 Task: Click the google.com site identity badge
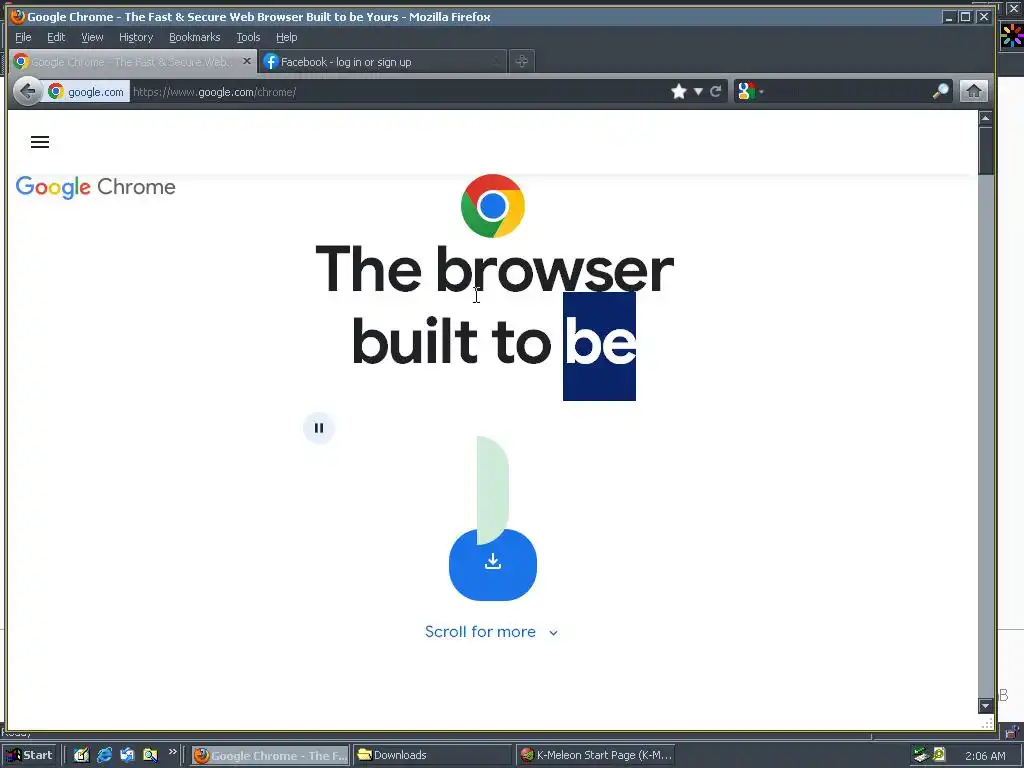coord(87,92)
